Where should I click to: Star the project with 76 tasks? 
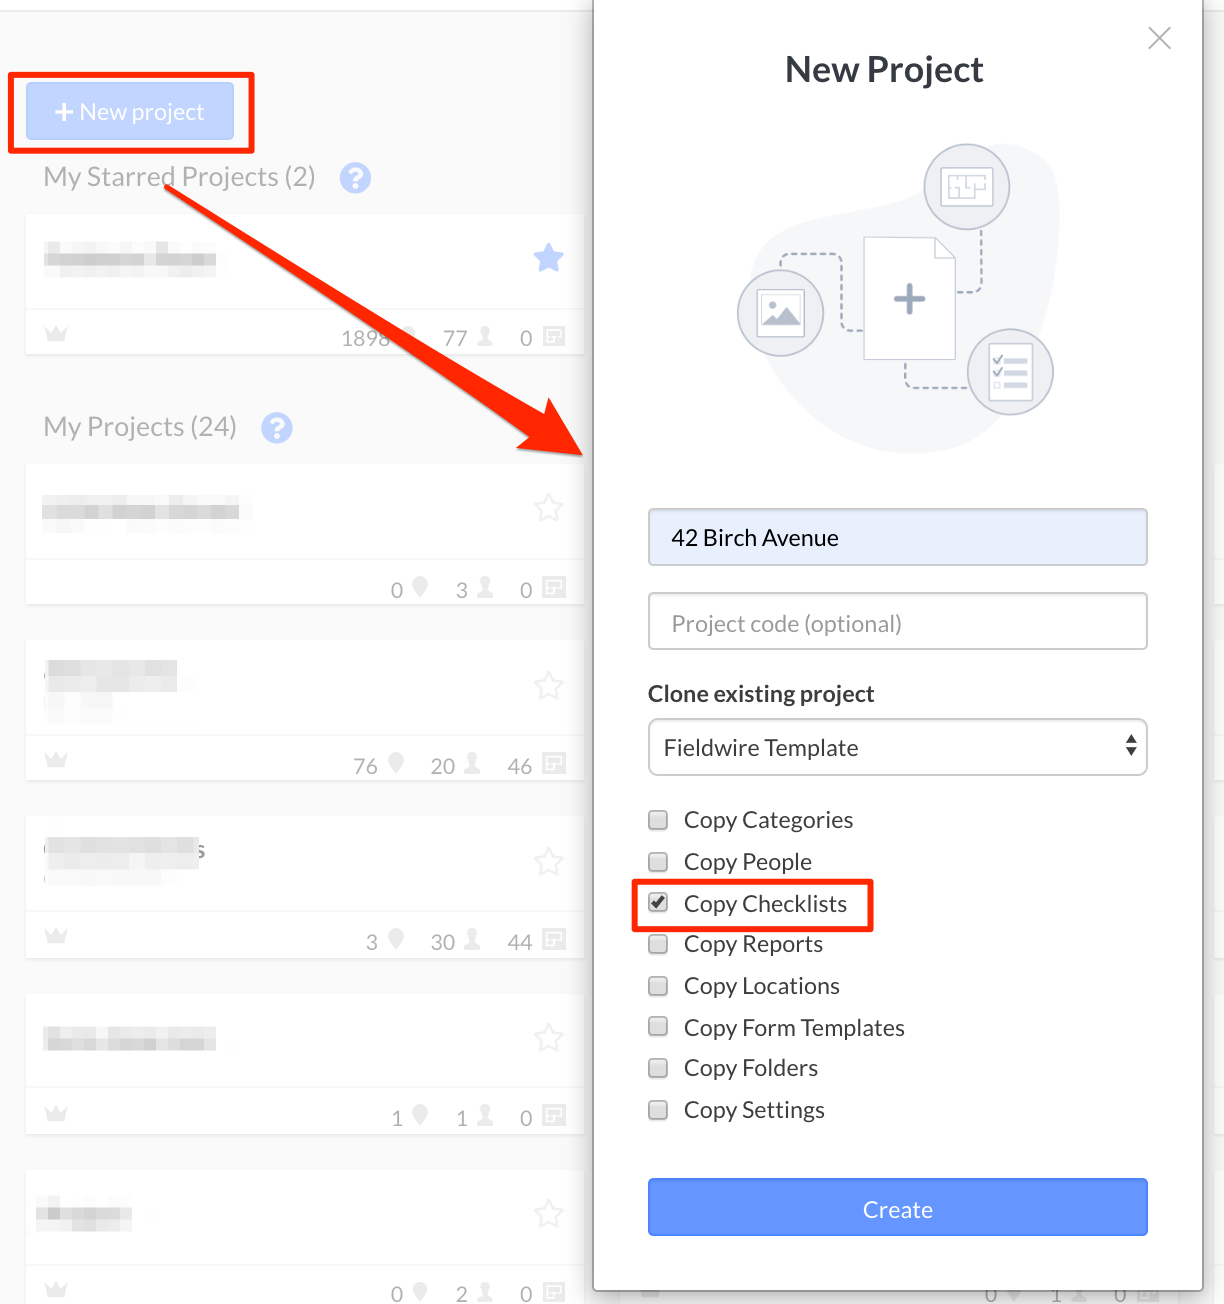tap(548, 686)
